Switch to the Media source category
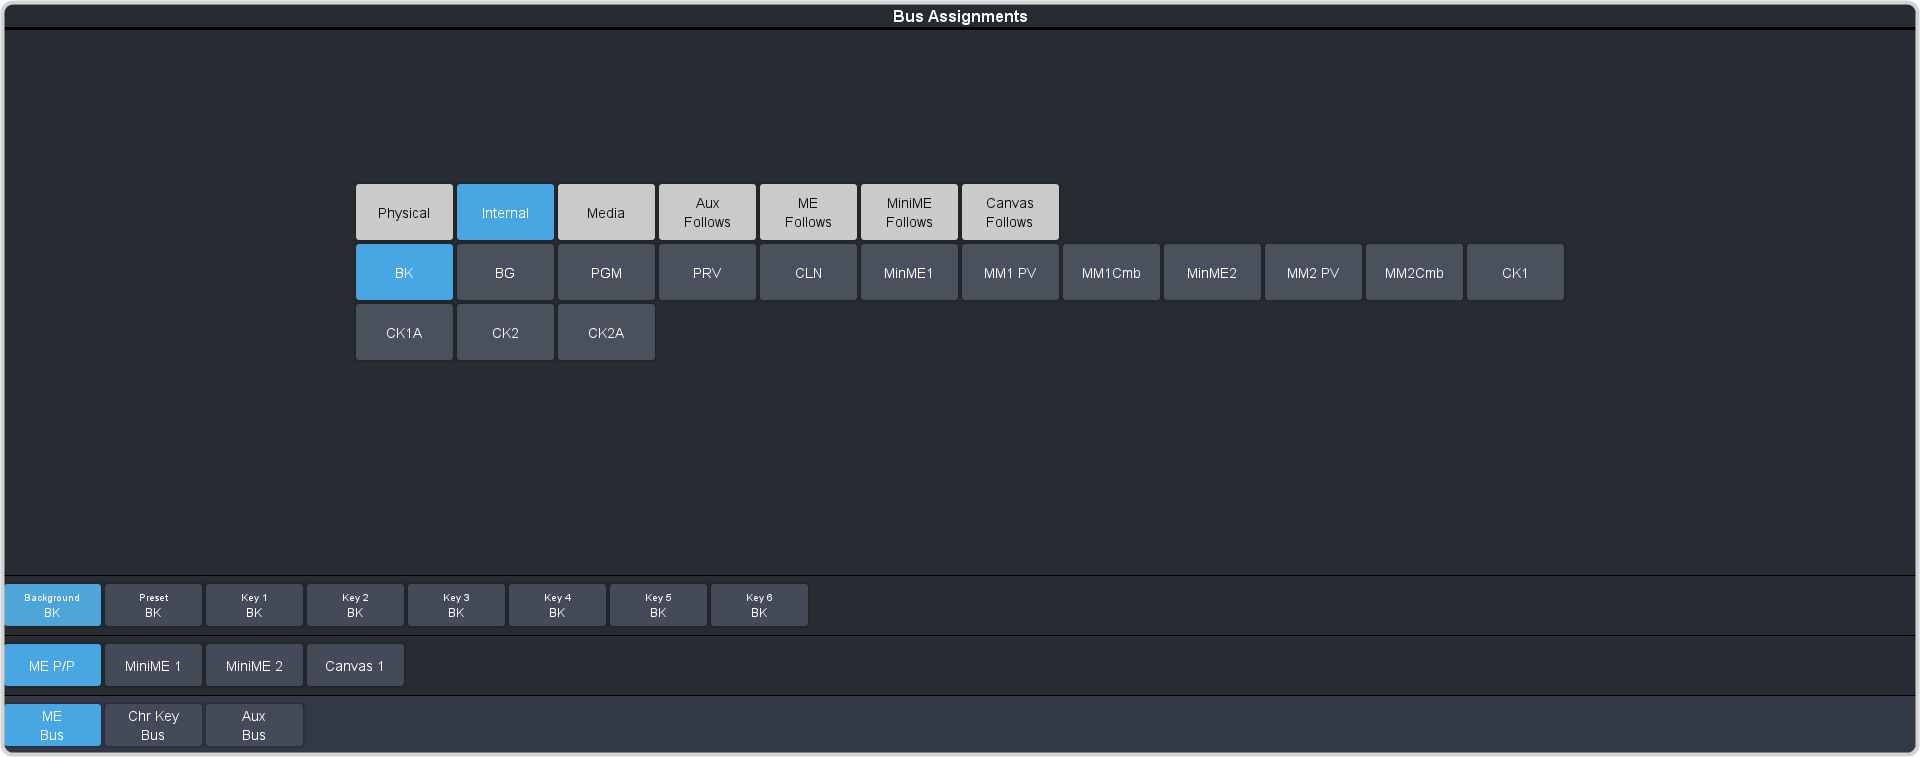The width and height of the screenshot is (1920, 757). pyautogui.click(x=606, y=212)
